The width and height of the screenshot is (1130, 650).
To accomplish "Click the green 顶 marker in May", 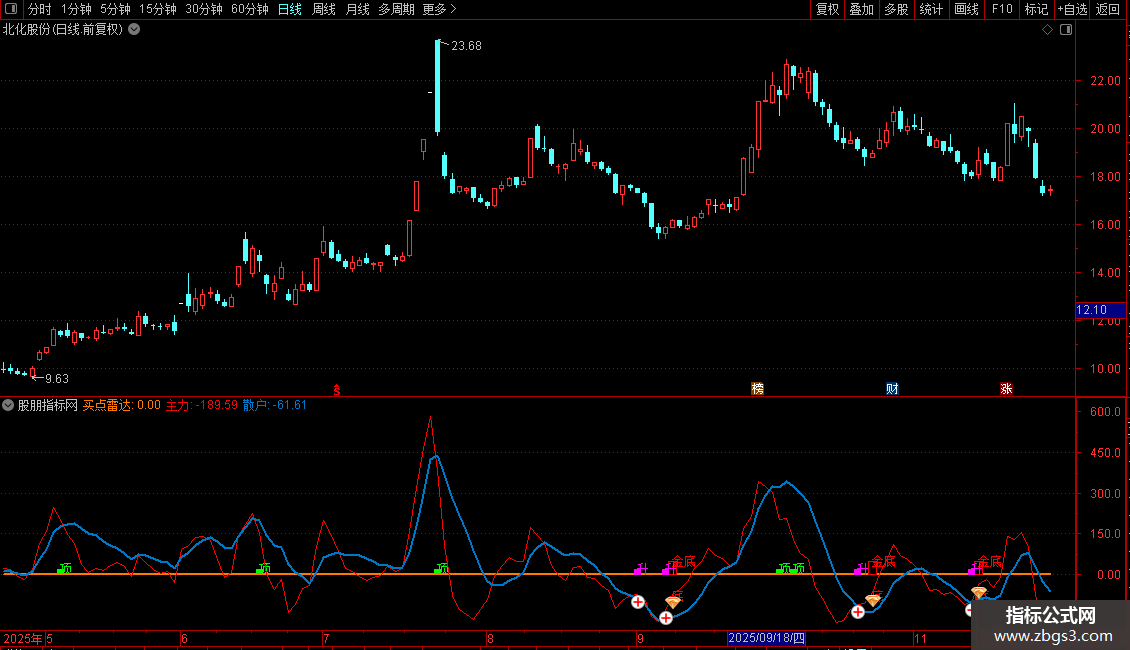I will (65, 569).
